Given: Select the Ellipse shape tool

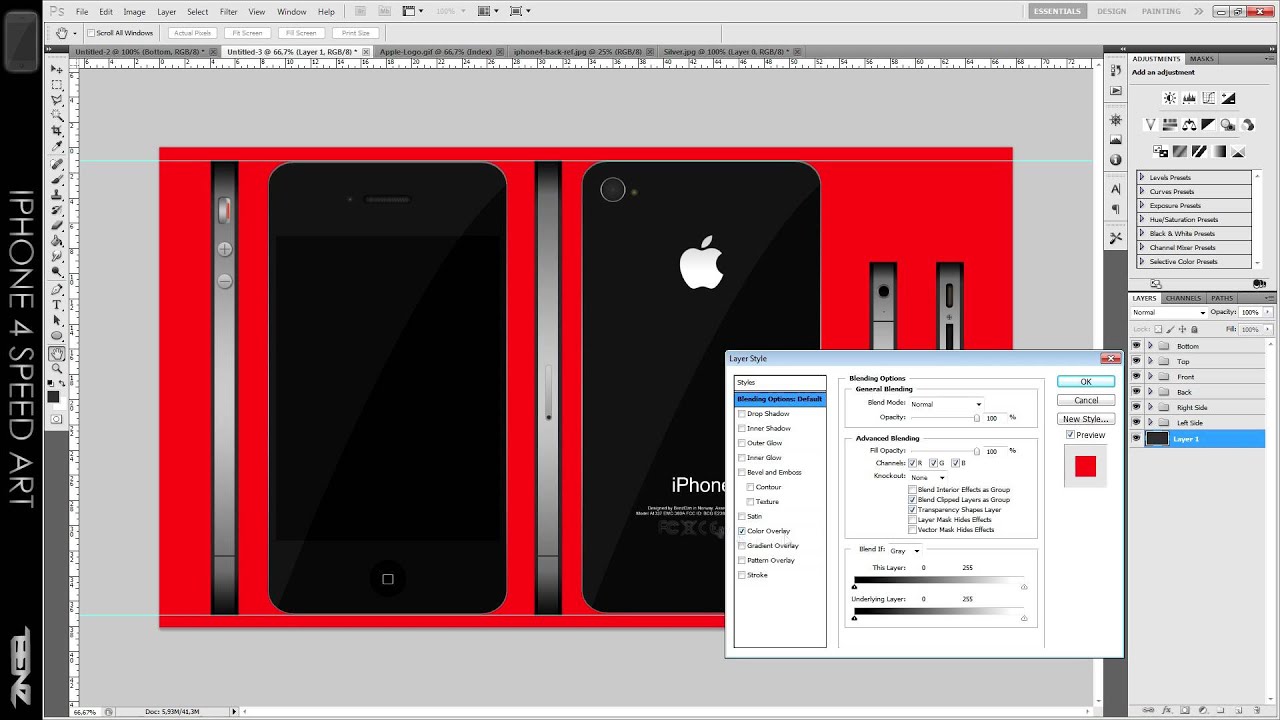Looking at the screenshot, I should pyautogui.click(x=57, y=336).
